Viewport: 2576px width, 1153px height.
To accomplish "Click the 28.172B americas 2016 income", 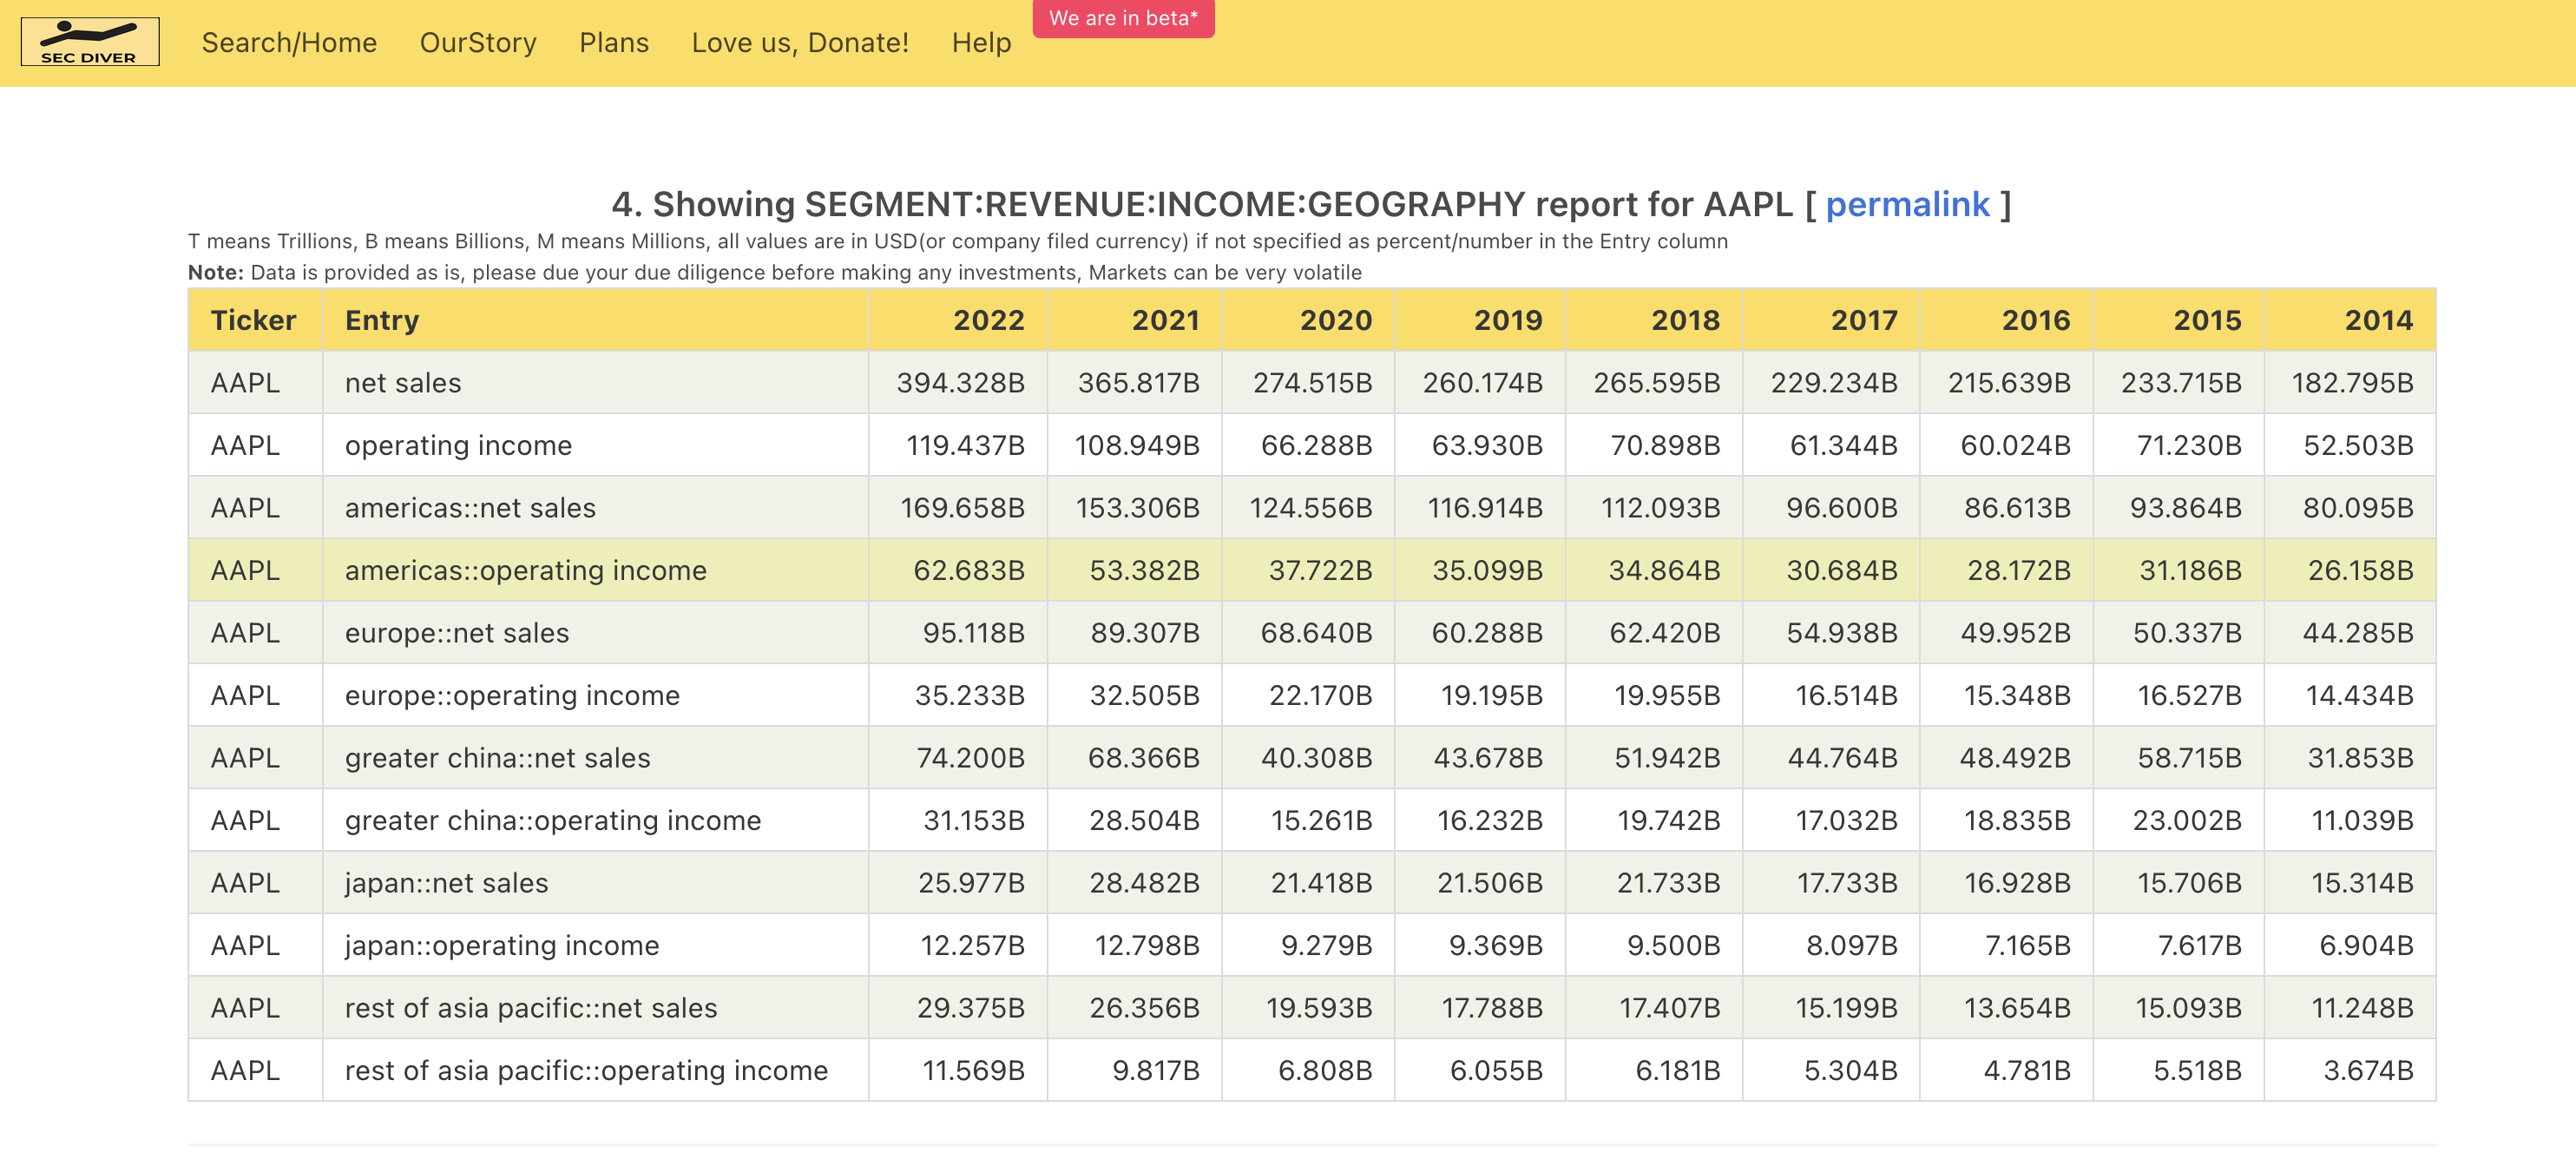I will click(x=2018, y=570).
